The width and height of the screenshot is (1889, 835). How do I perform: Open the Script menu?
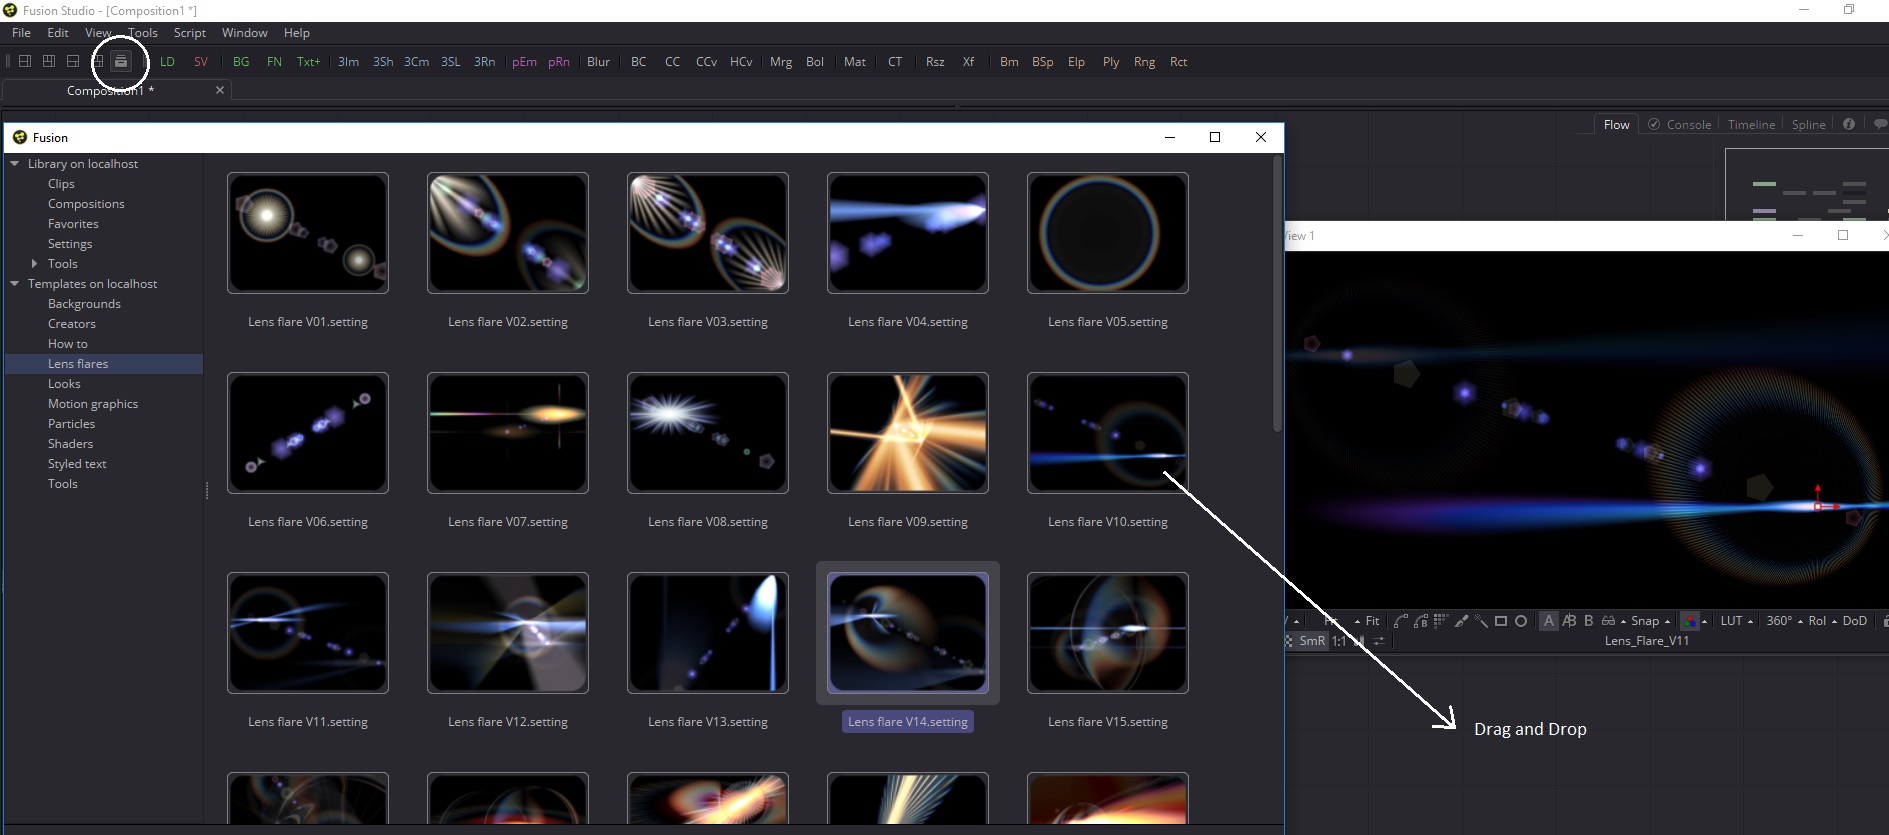pos(189,33)
